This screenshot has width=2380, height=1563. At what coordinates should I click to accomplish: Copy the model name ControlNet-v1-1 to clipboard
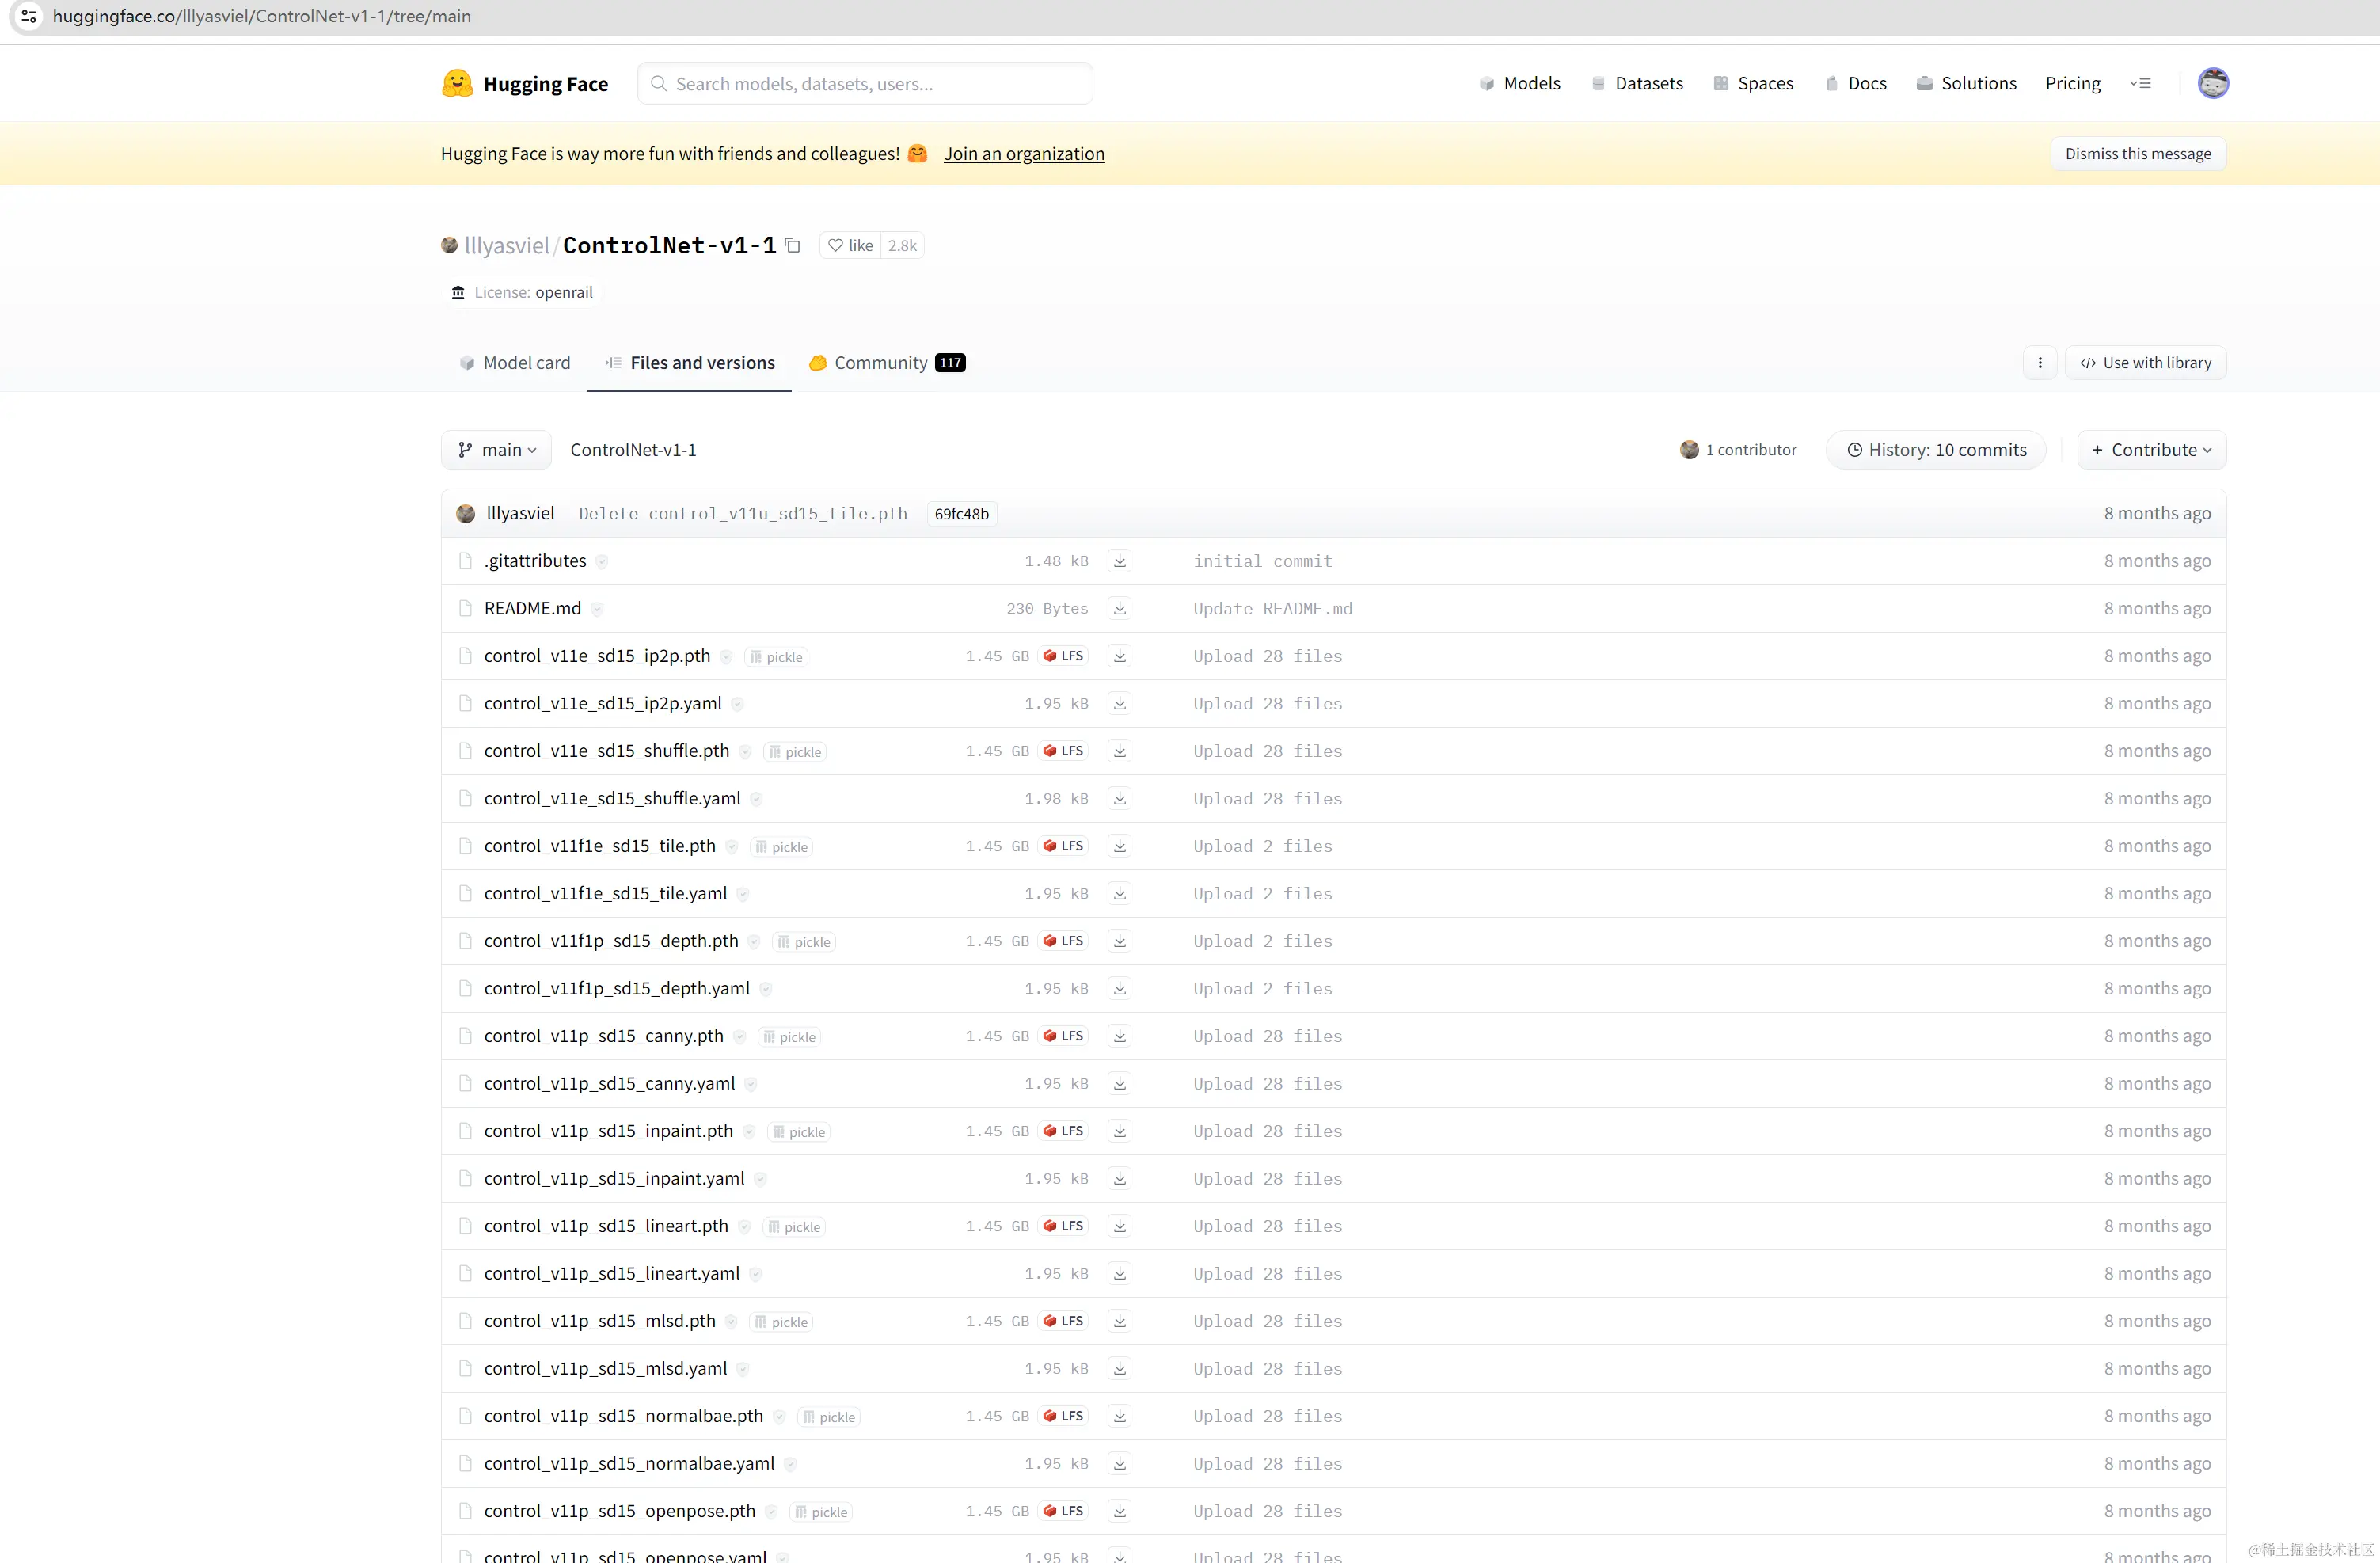pyautogui.click(x=792, y=245)
